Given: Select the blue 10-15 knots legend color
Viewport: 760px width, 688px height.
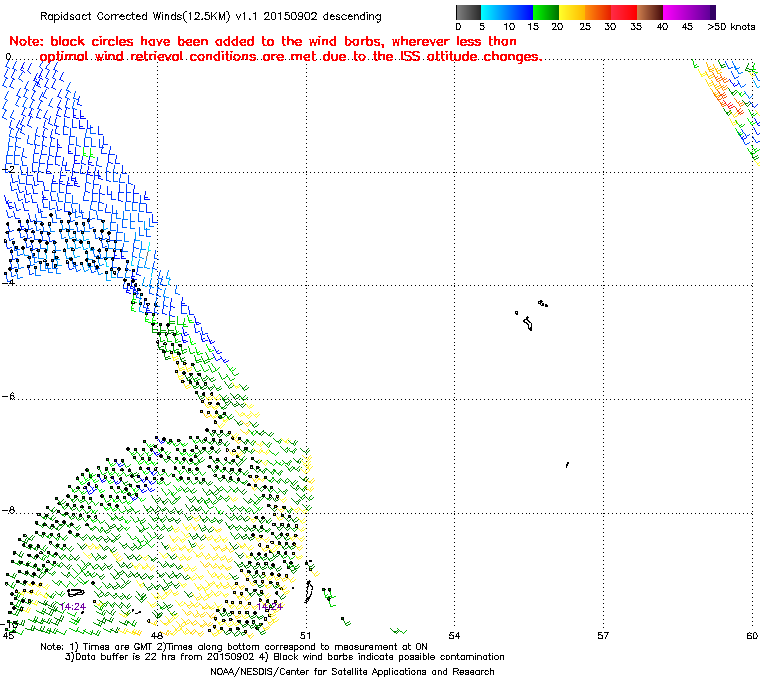Looking at the screenshot, I should click(520, 12).
